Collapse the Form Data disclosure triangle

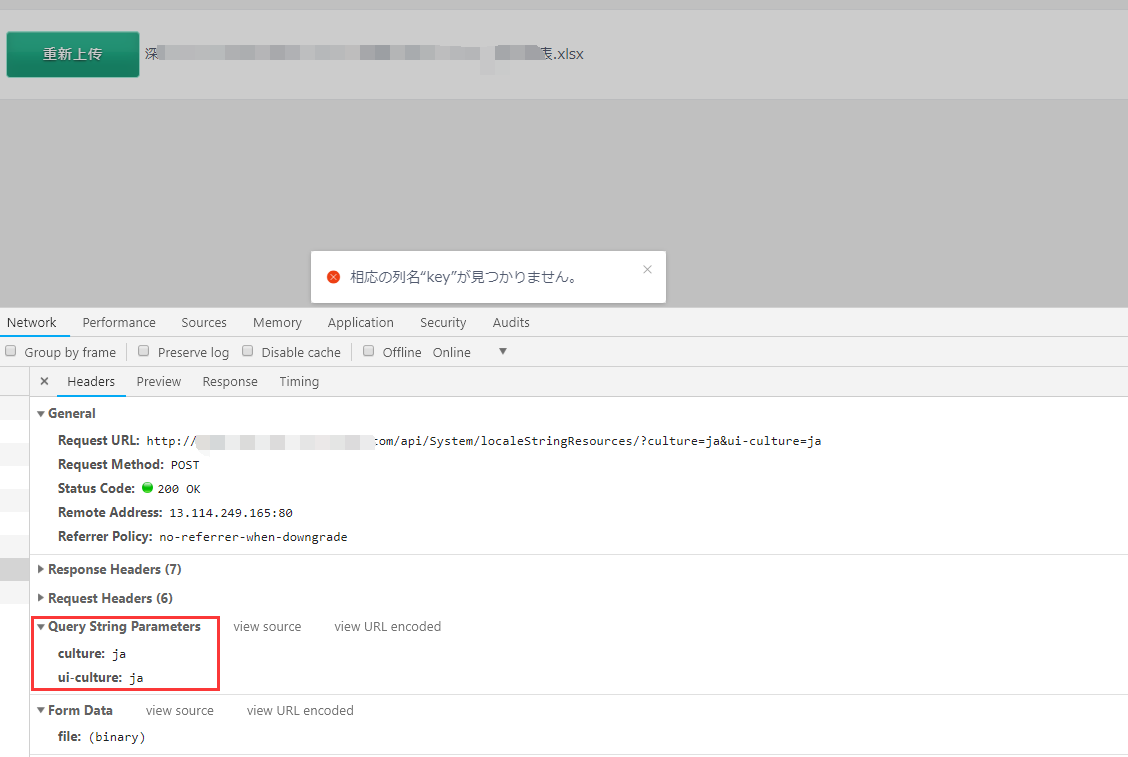pyautogui.click(x=40, y=710)
